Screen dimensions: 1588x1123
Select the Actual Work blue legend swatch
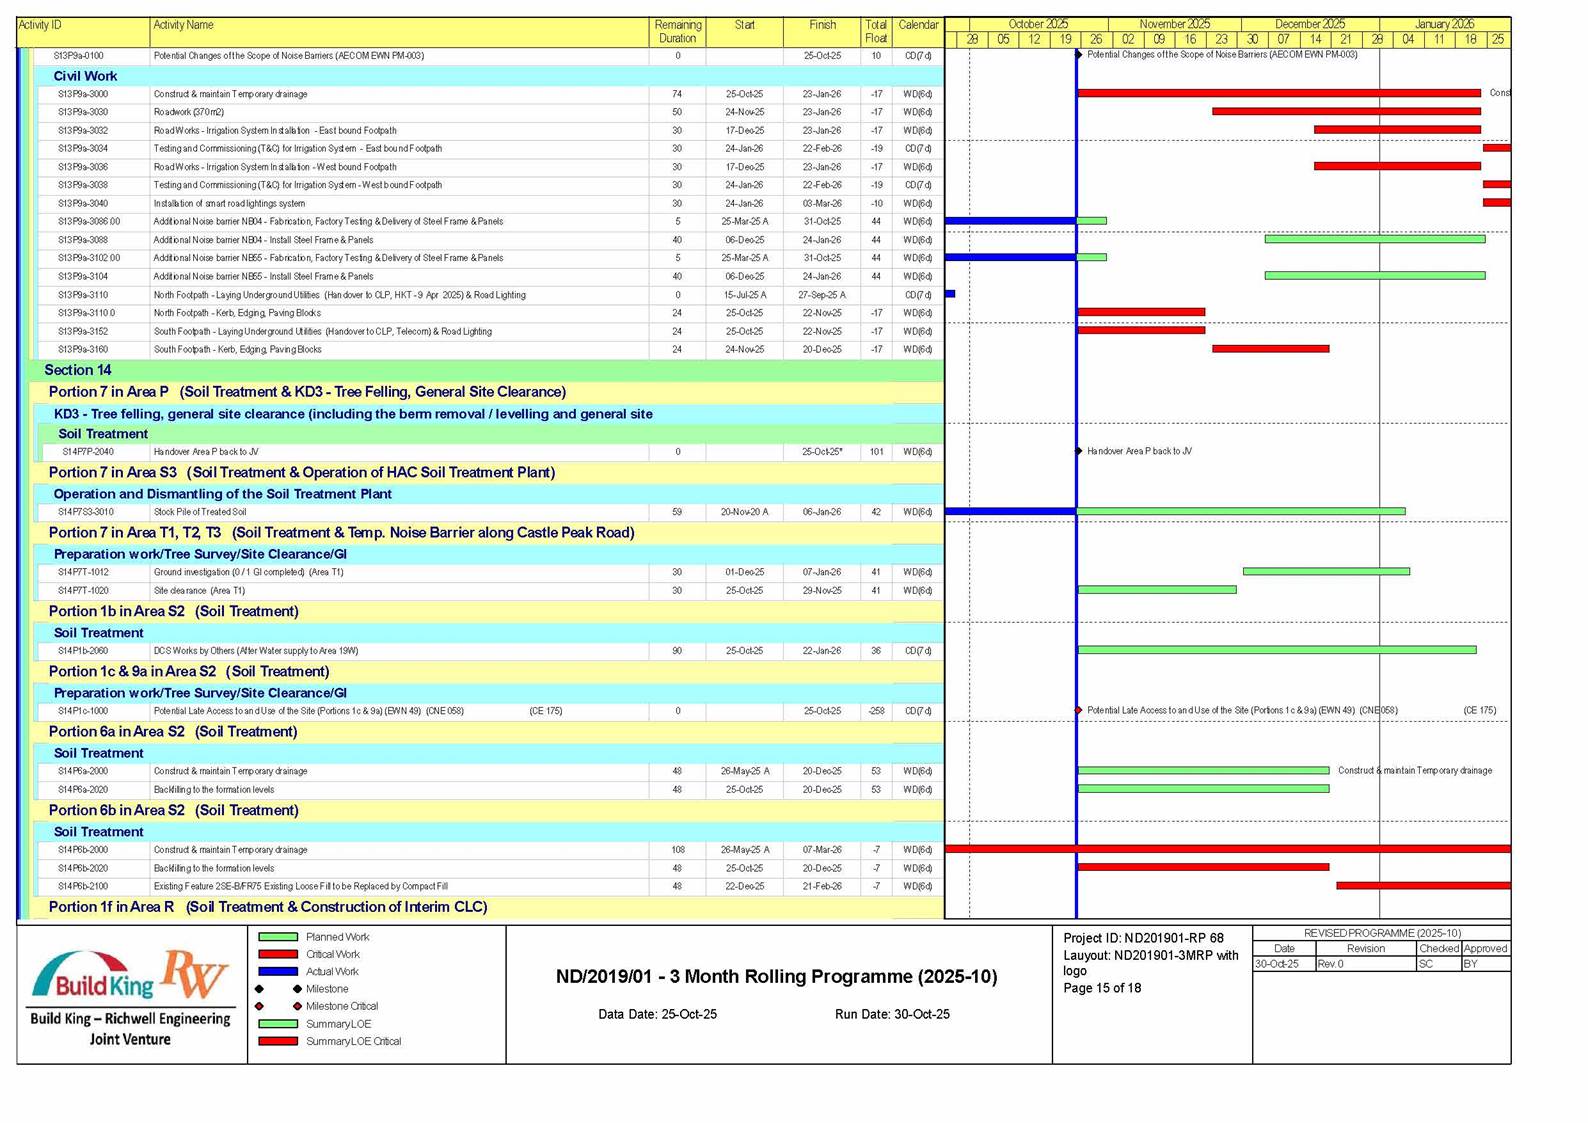278,972
